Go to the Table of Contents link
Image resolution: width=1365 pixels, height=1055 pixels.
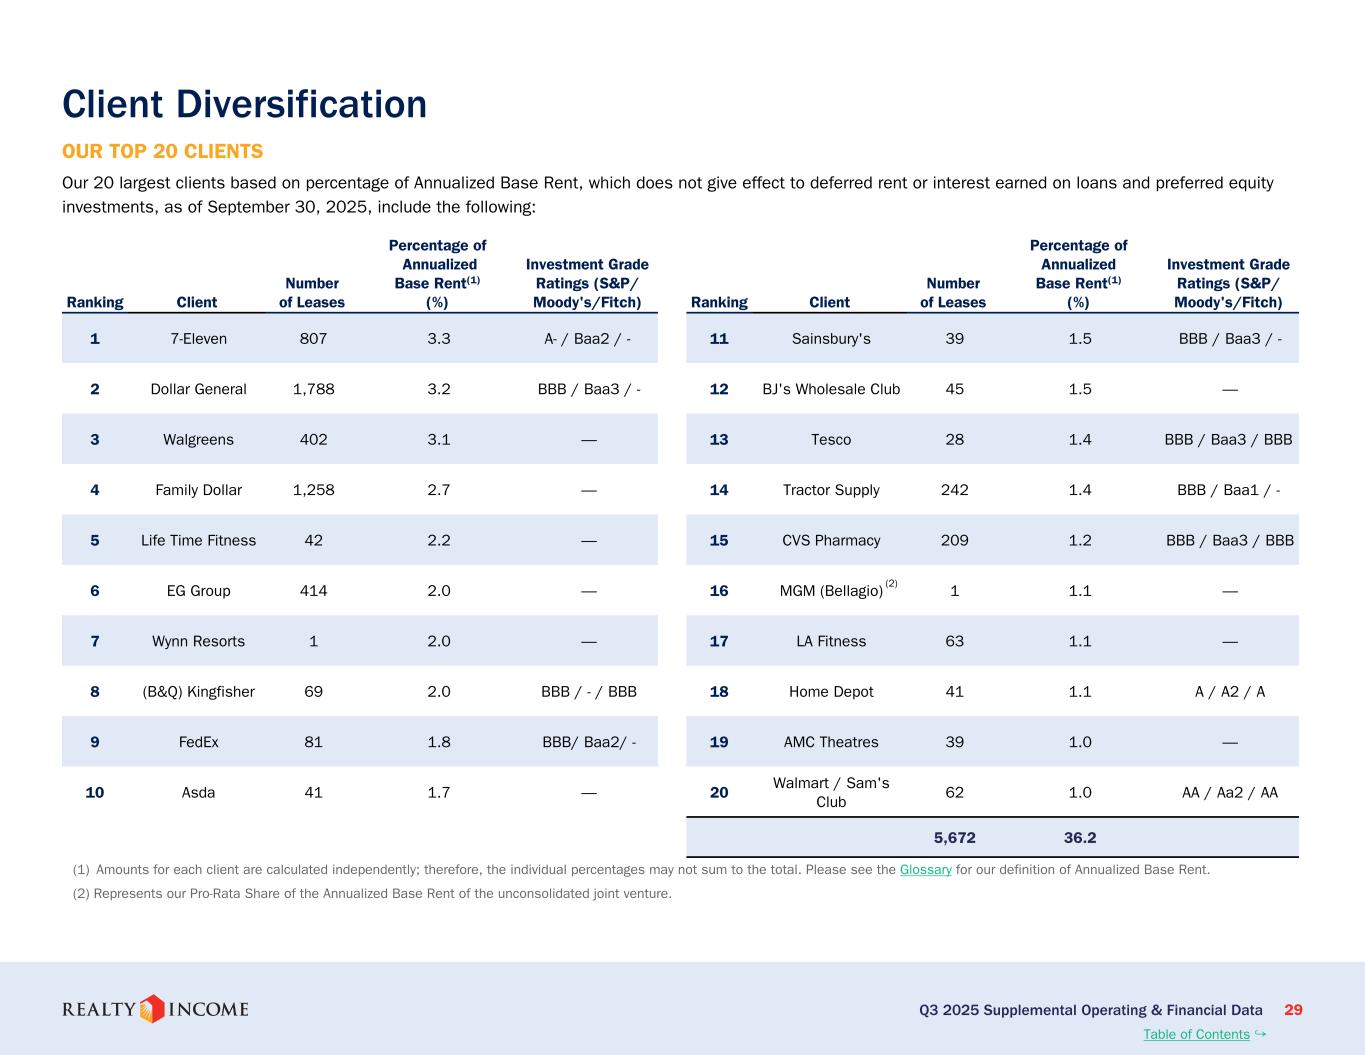[x=1196, y=1034]
